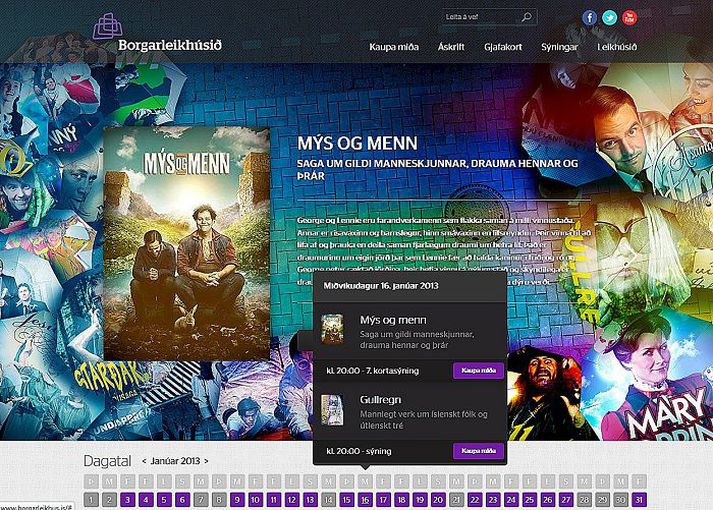Select calendar day 6
This screenshot has height=510, width=713.
pyautogui.click(x=182, y=500)
